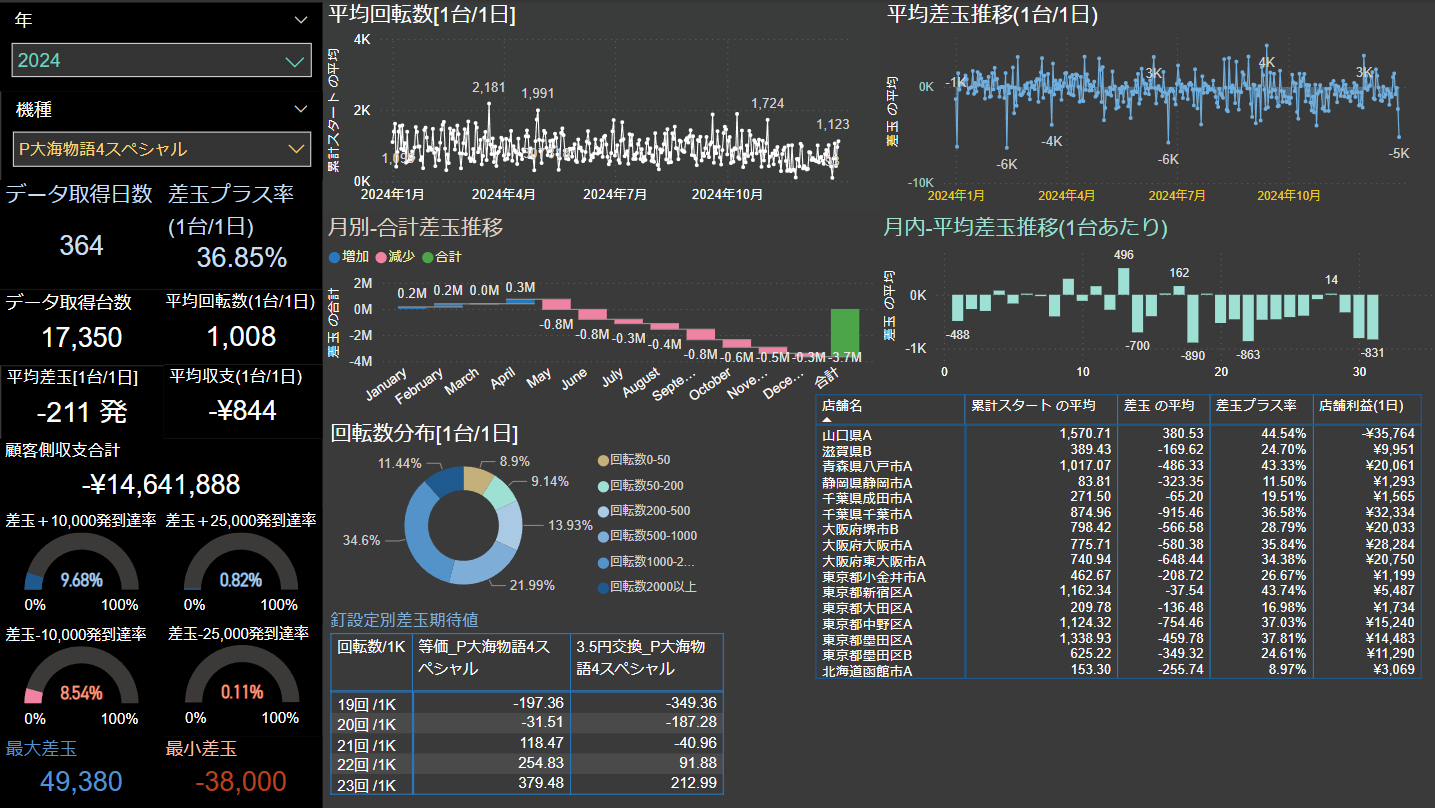
Task: Select the 回転数200-500 legend marker
Action: (603, 510)
